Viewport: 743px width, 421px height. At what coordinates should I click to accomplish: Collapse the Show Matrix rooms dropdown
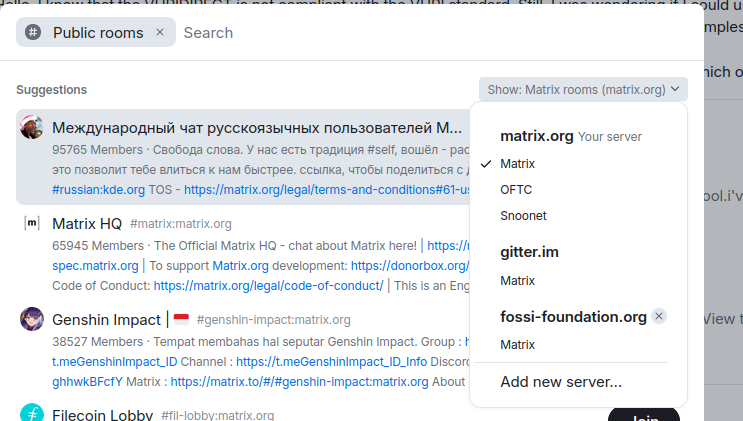tap(583, 89)
